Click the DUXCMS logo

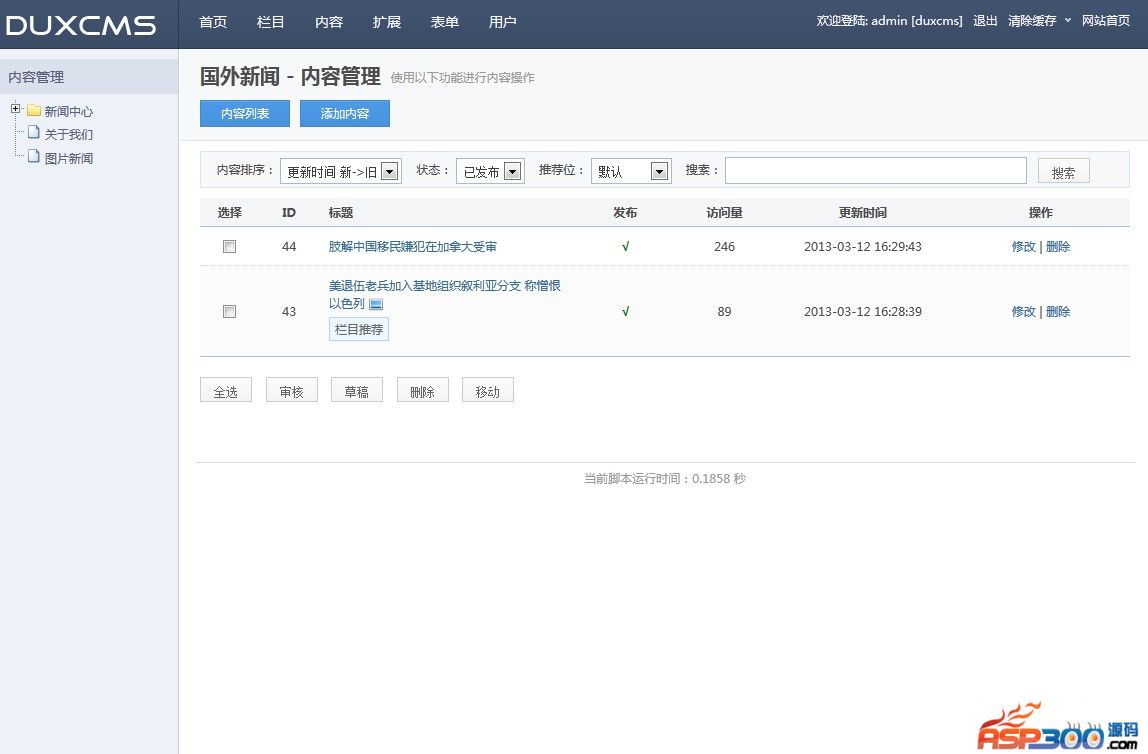81,25
